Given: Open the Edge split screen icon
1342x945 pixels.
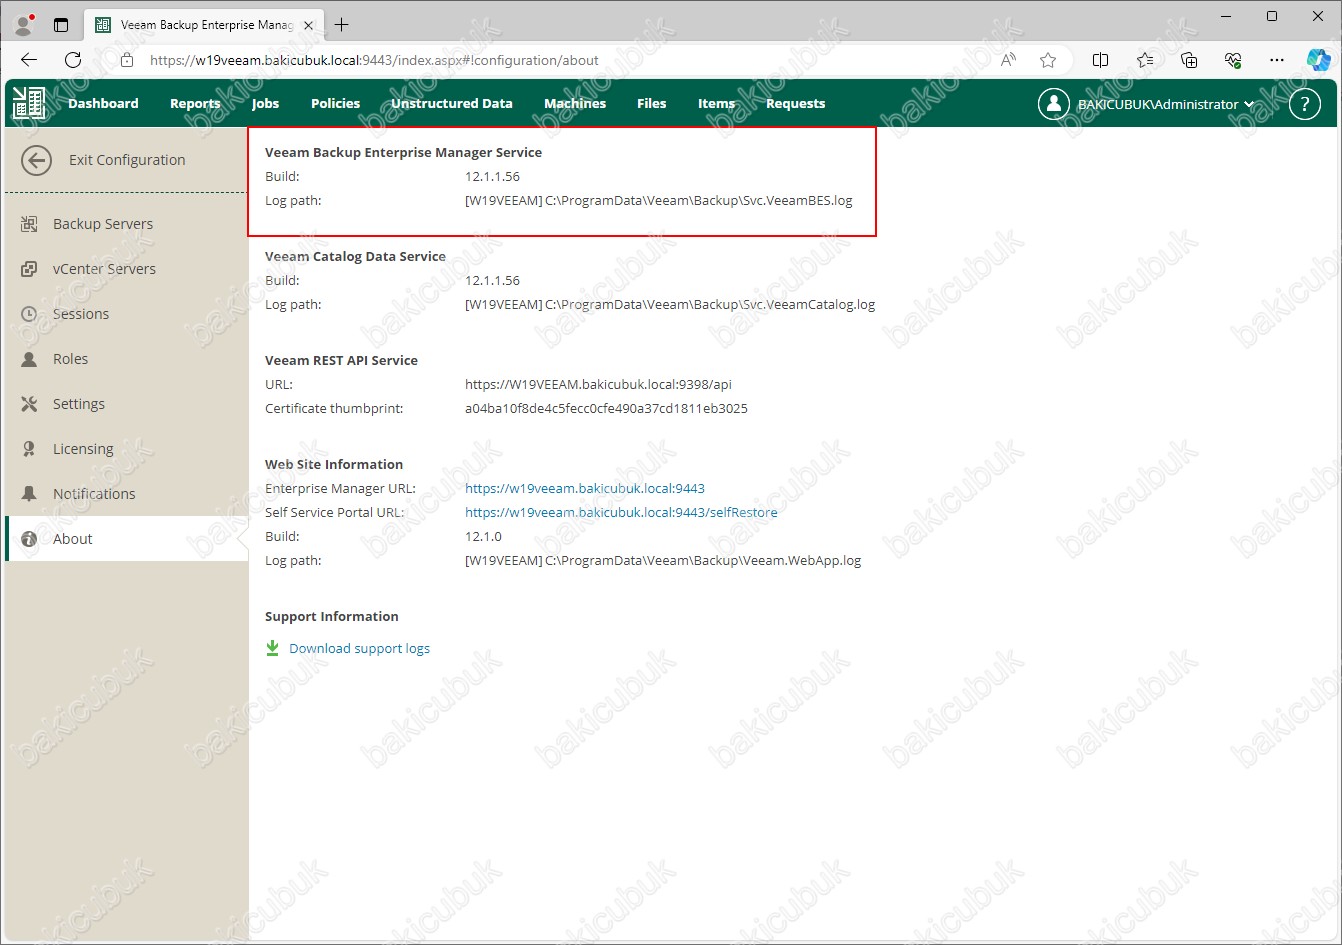Looking at the screenshot, I should (x=1100, y=60).
